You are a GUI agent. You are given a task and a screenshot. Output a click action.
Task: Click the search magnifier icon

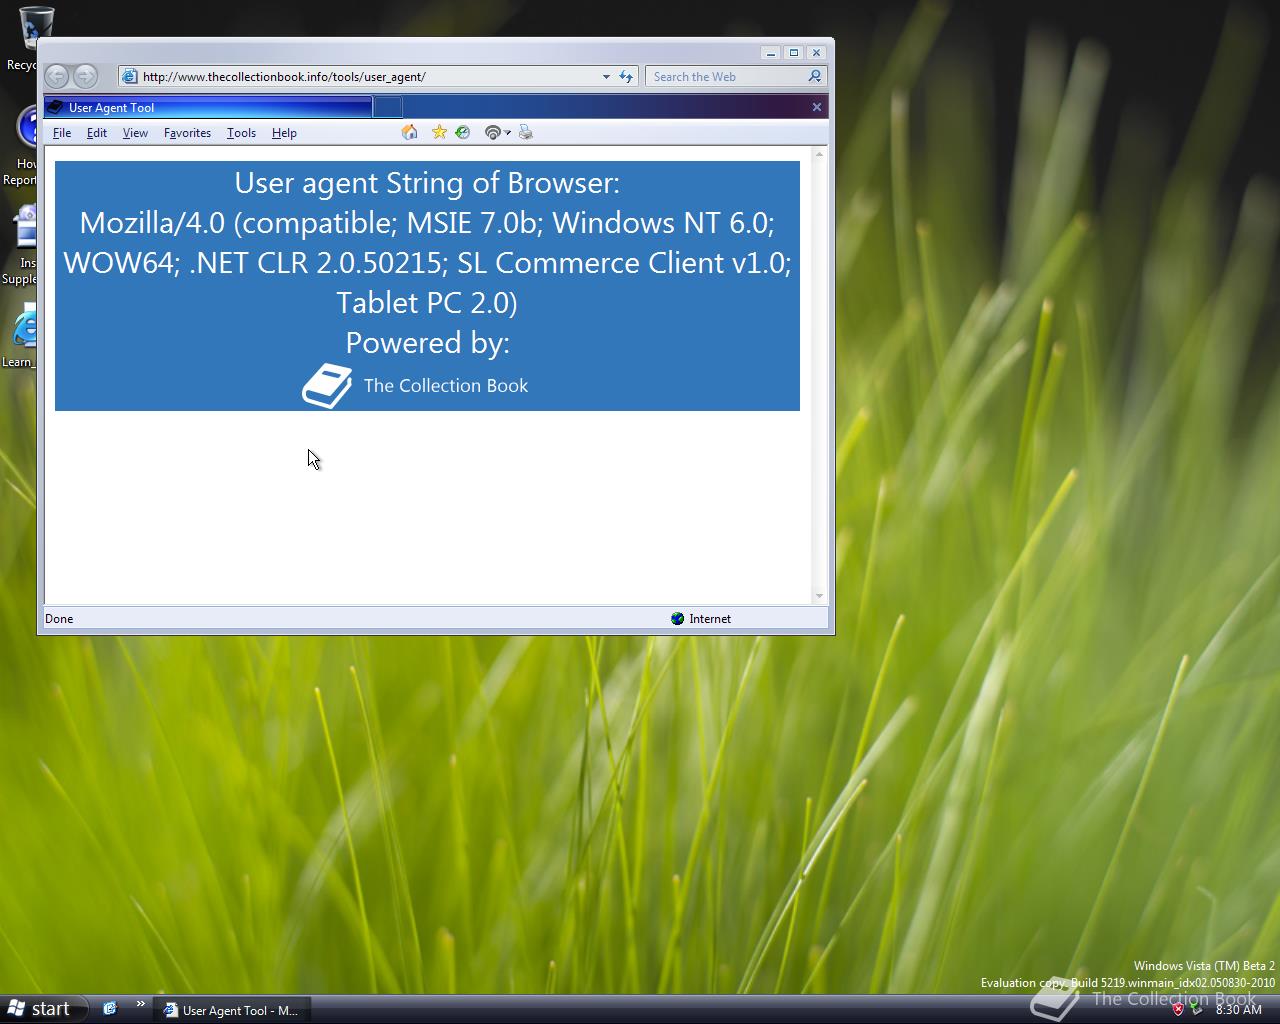(x=815, y=76)
